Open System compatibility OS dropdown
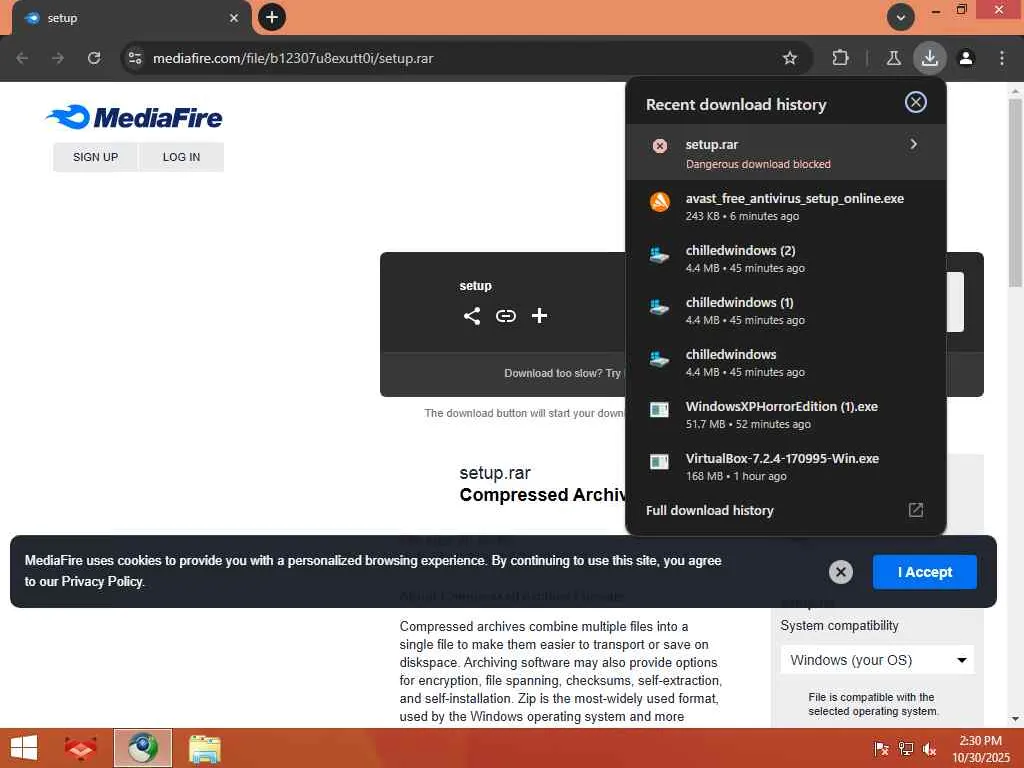 [x=877, y=660]
